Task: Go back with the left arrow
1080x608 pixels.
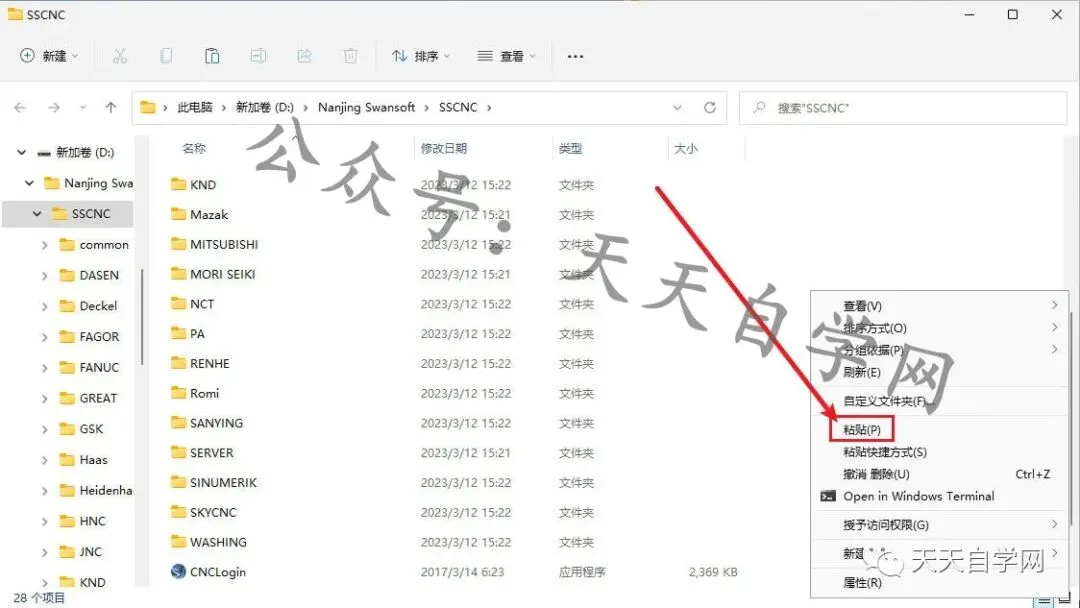Action: pos(20,107)
